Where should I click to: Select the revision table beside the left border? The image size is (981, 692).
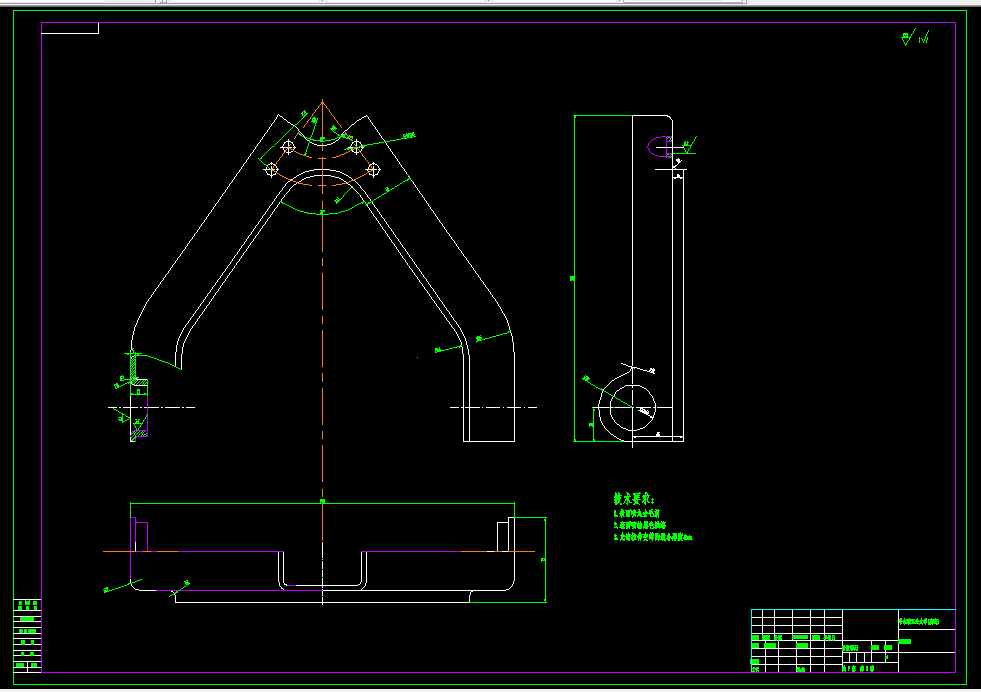click(28, 636)
